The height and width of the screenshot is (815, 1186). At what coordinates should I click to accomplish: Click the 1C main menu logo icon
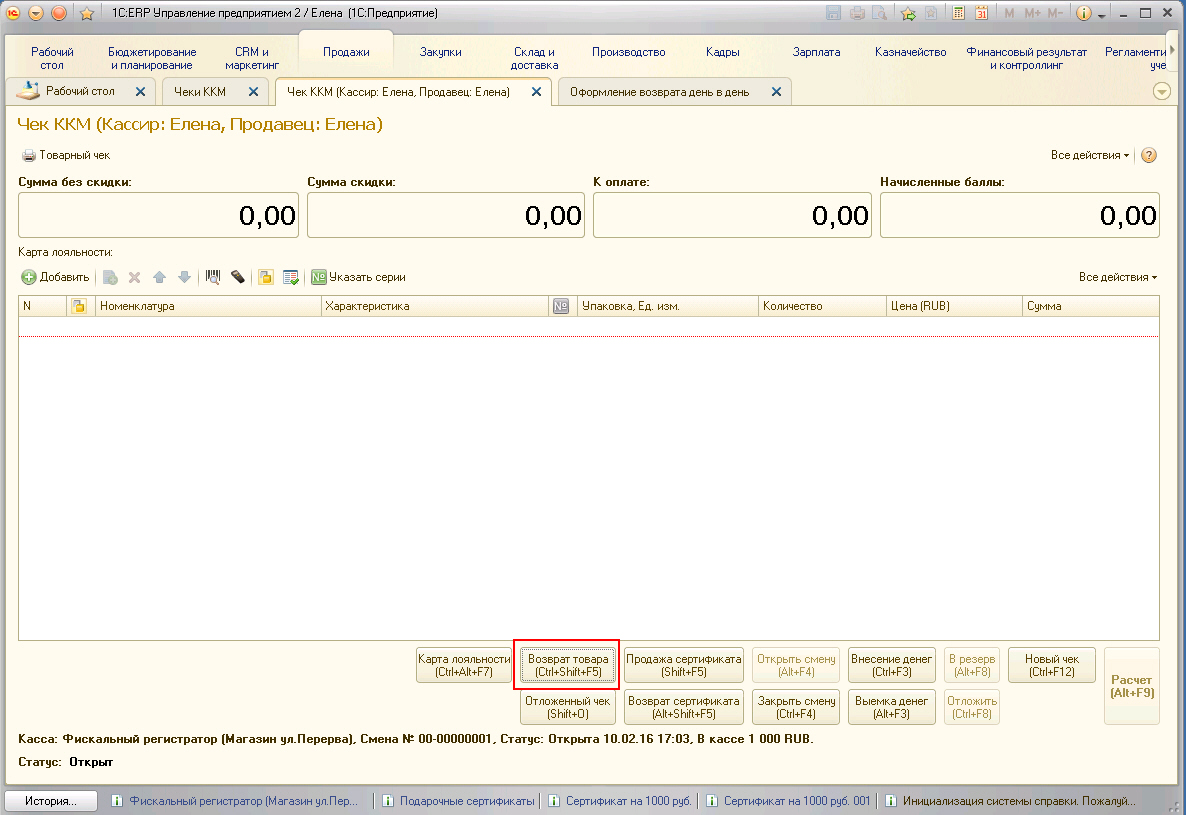13,13
